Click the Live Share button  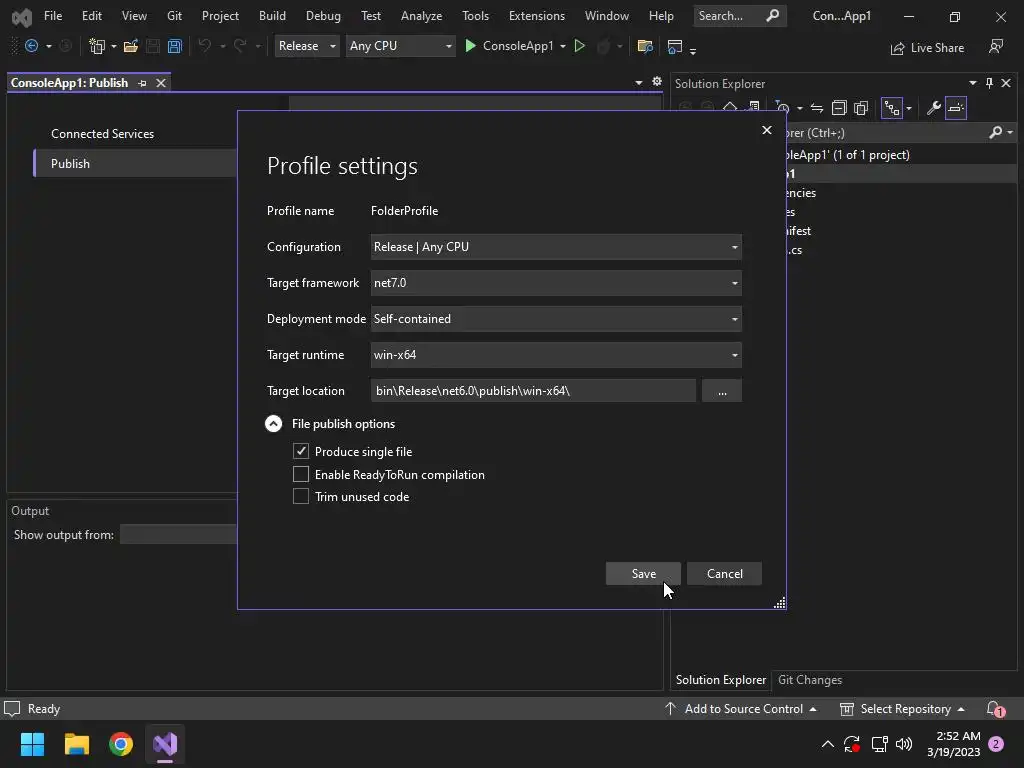tap(927, 48)
